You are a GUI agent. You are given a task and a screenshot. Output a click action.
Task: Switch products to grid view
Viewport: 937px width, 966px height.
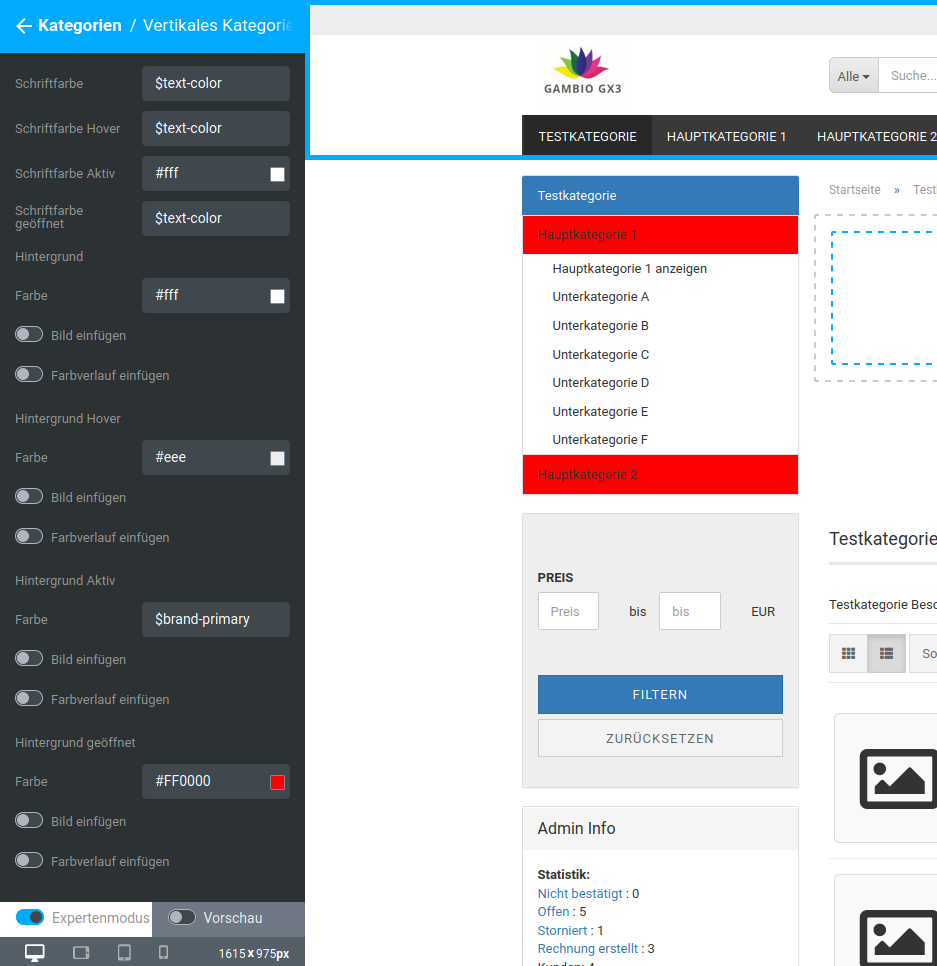848,654
